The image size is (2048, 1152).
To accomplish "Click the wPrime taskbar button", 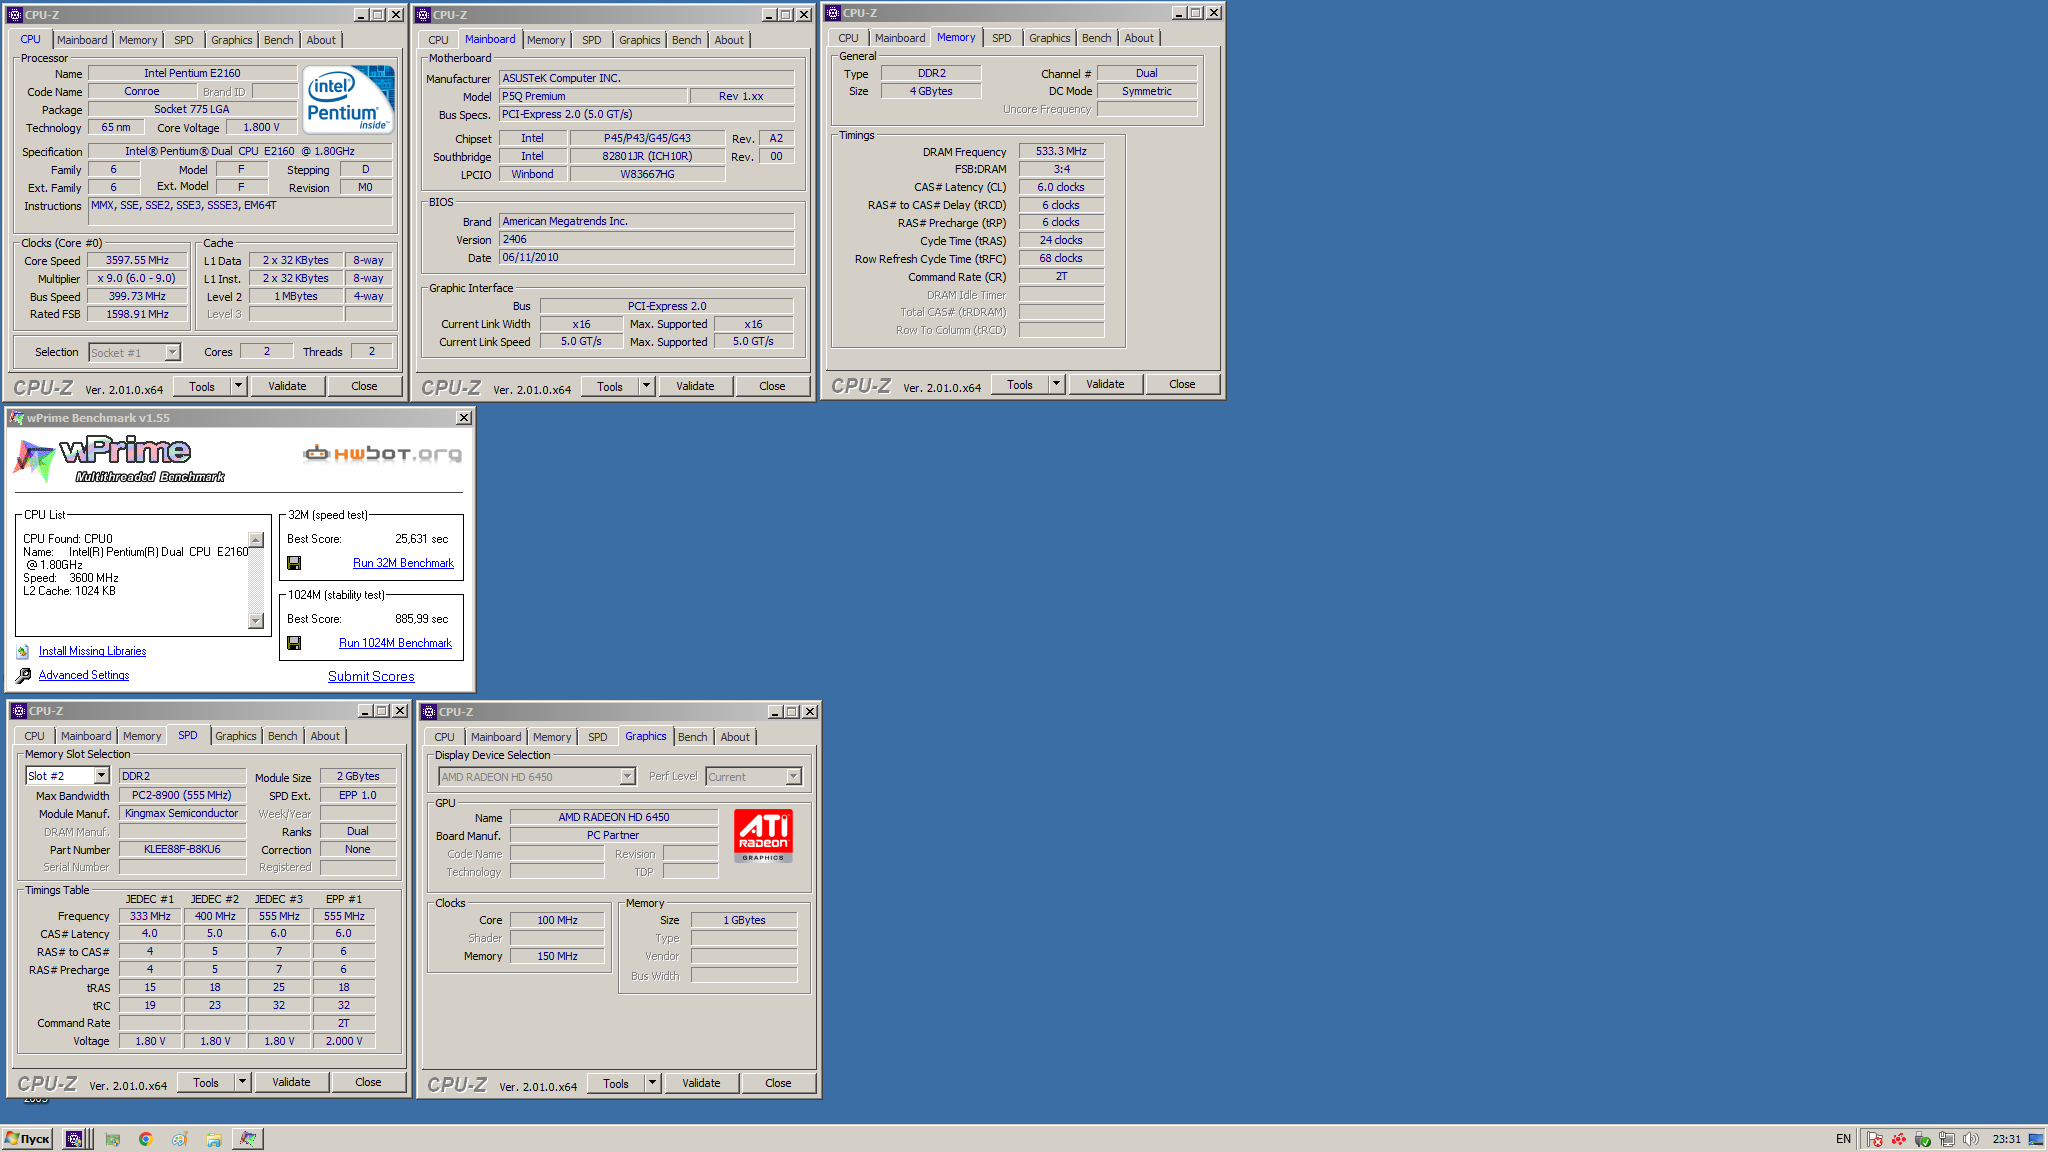I will 248,1138.
